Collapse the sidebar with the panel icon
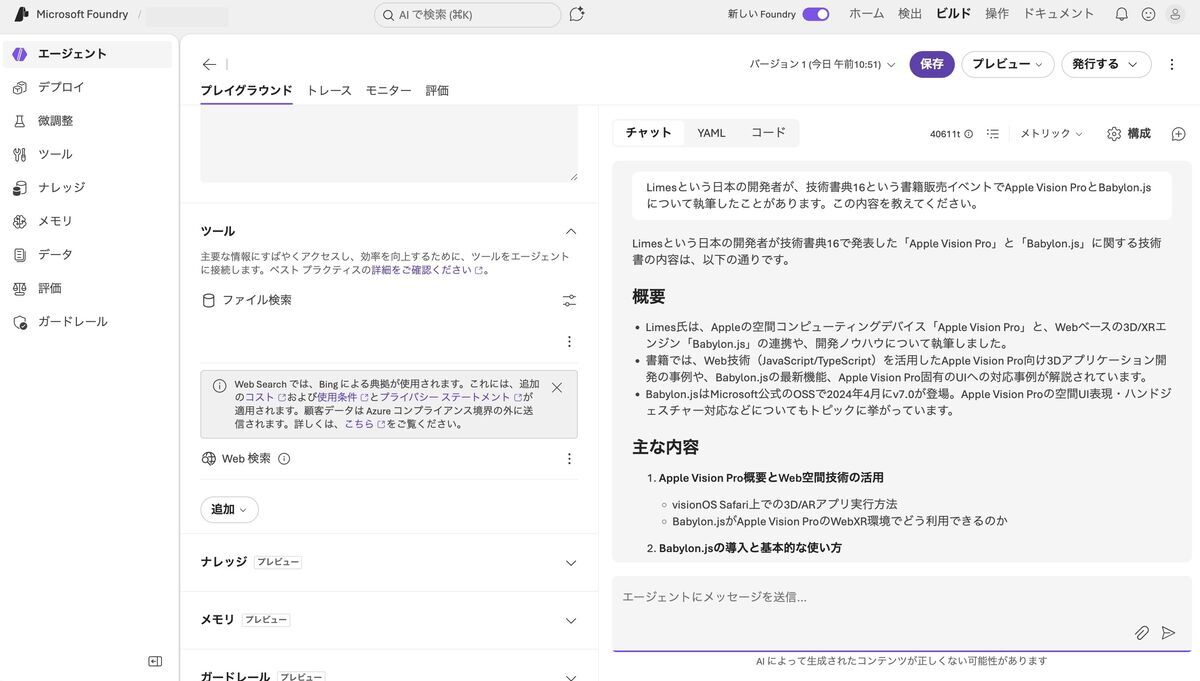The image size is (1200, 681). (x=155, y=661)
